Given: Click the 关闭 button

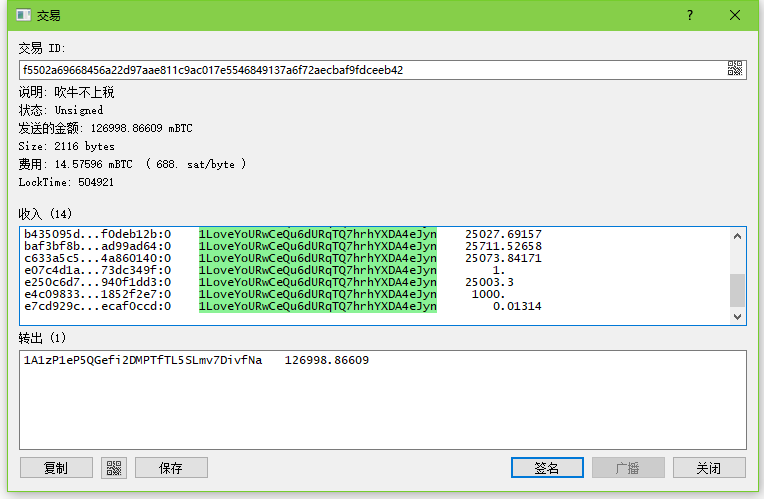Looking at the screenshot, I should [x=709, y=467].
